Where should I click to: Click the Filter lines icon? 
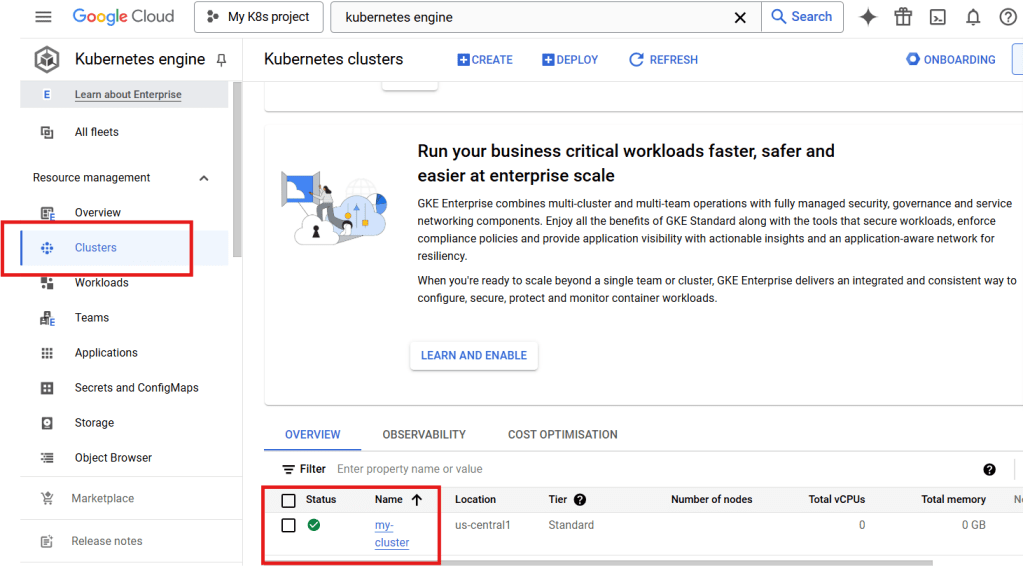(x=288, y=469)
